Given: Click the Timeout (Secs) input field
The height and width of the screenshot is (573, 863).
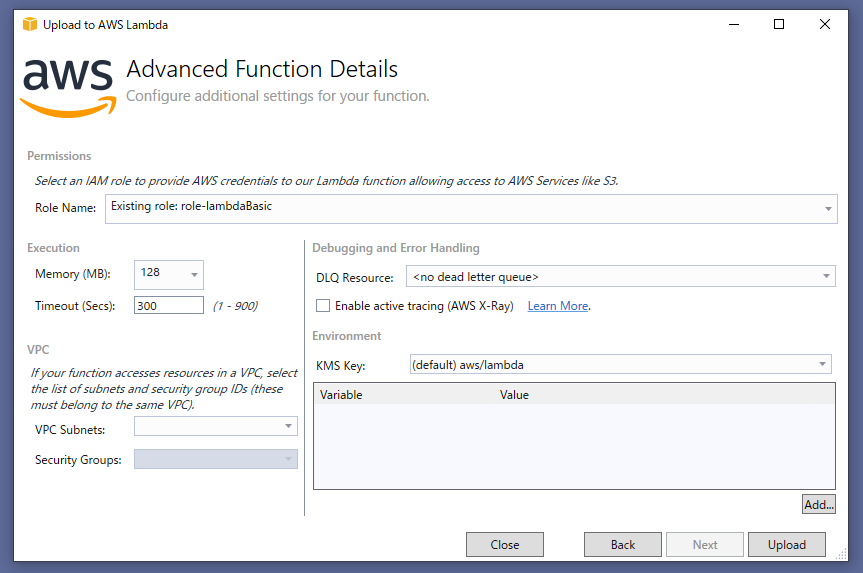Looking at the screenshot, I should (x=168, y=306).
